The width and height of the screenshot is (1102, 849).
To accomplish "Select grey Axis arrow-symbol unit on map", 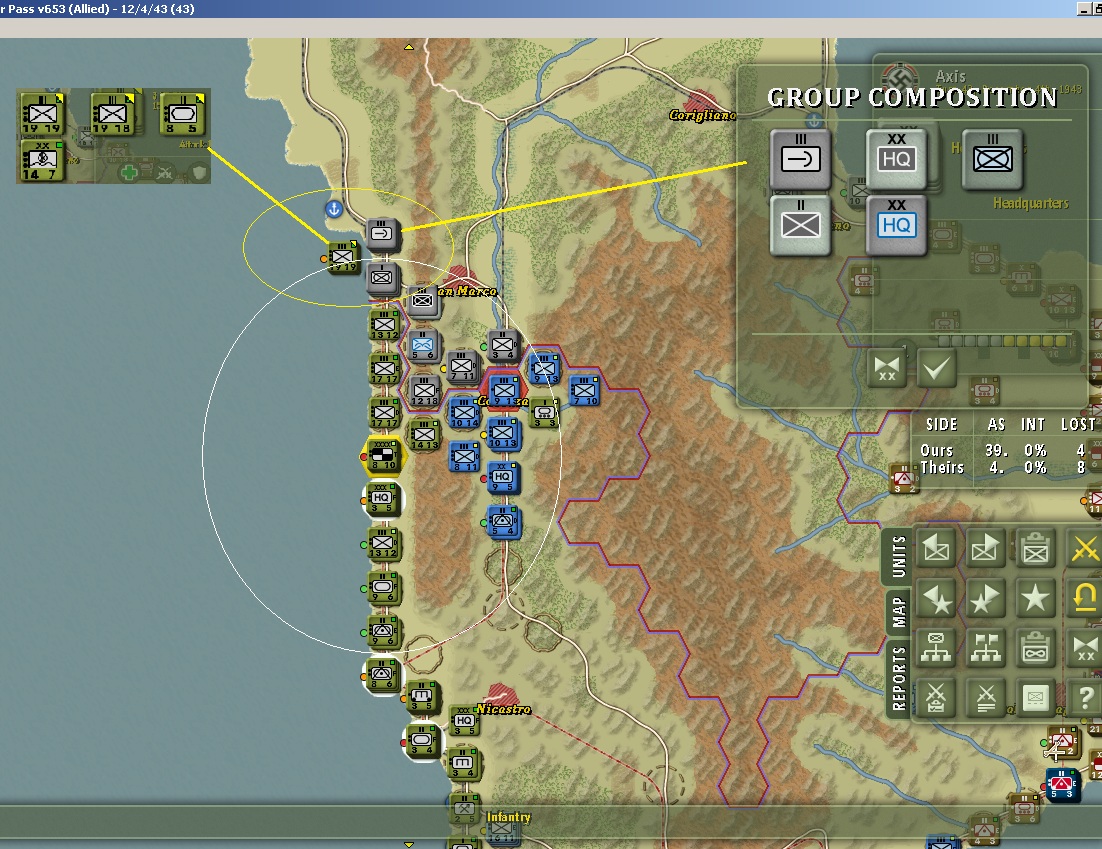I will tap(383, 234).
